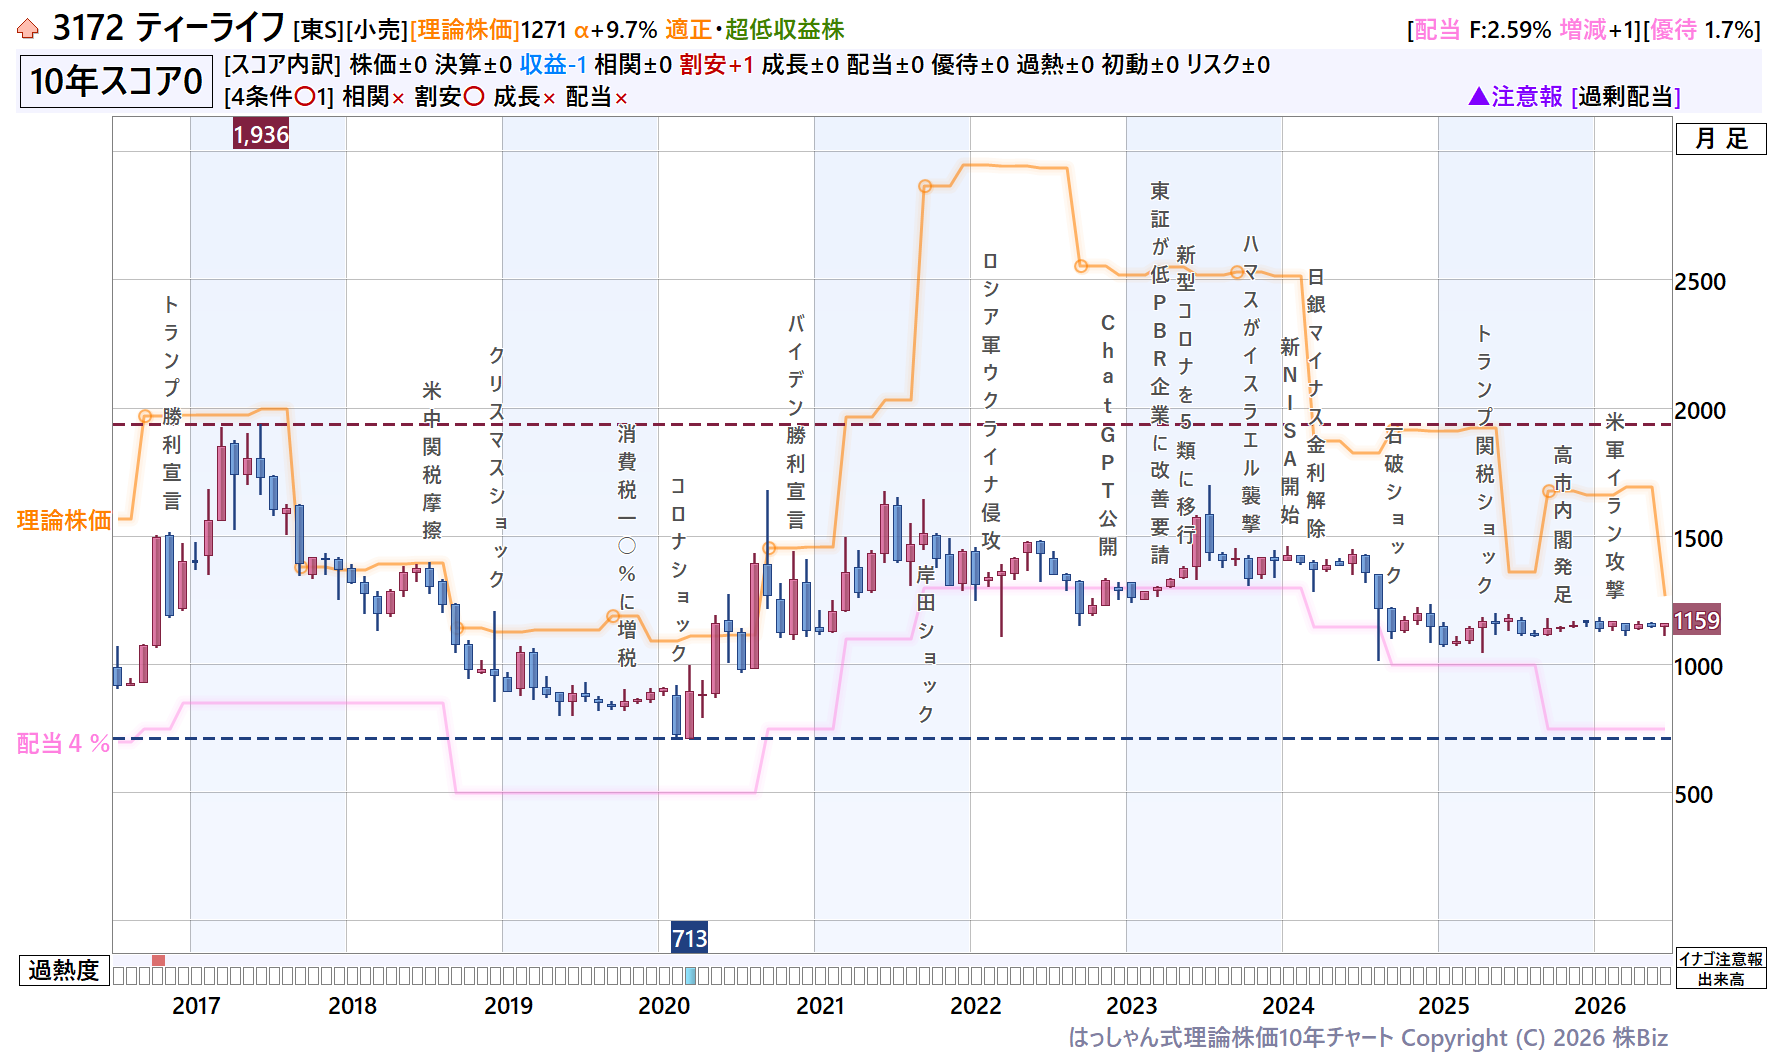Click the 理論株価 line label on the left

coord(64,520)
